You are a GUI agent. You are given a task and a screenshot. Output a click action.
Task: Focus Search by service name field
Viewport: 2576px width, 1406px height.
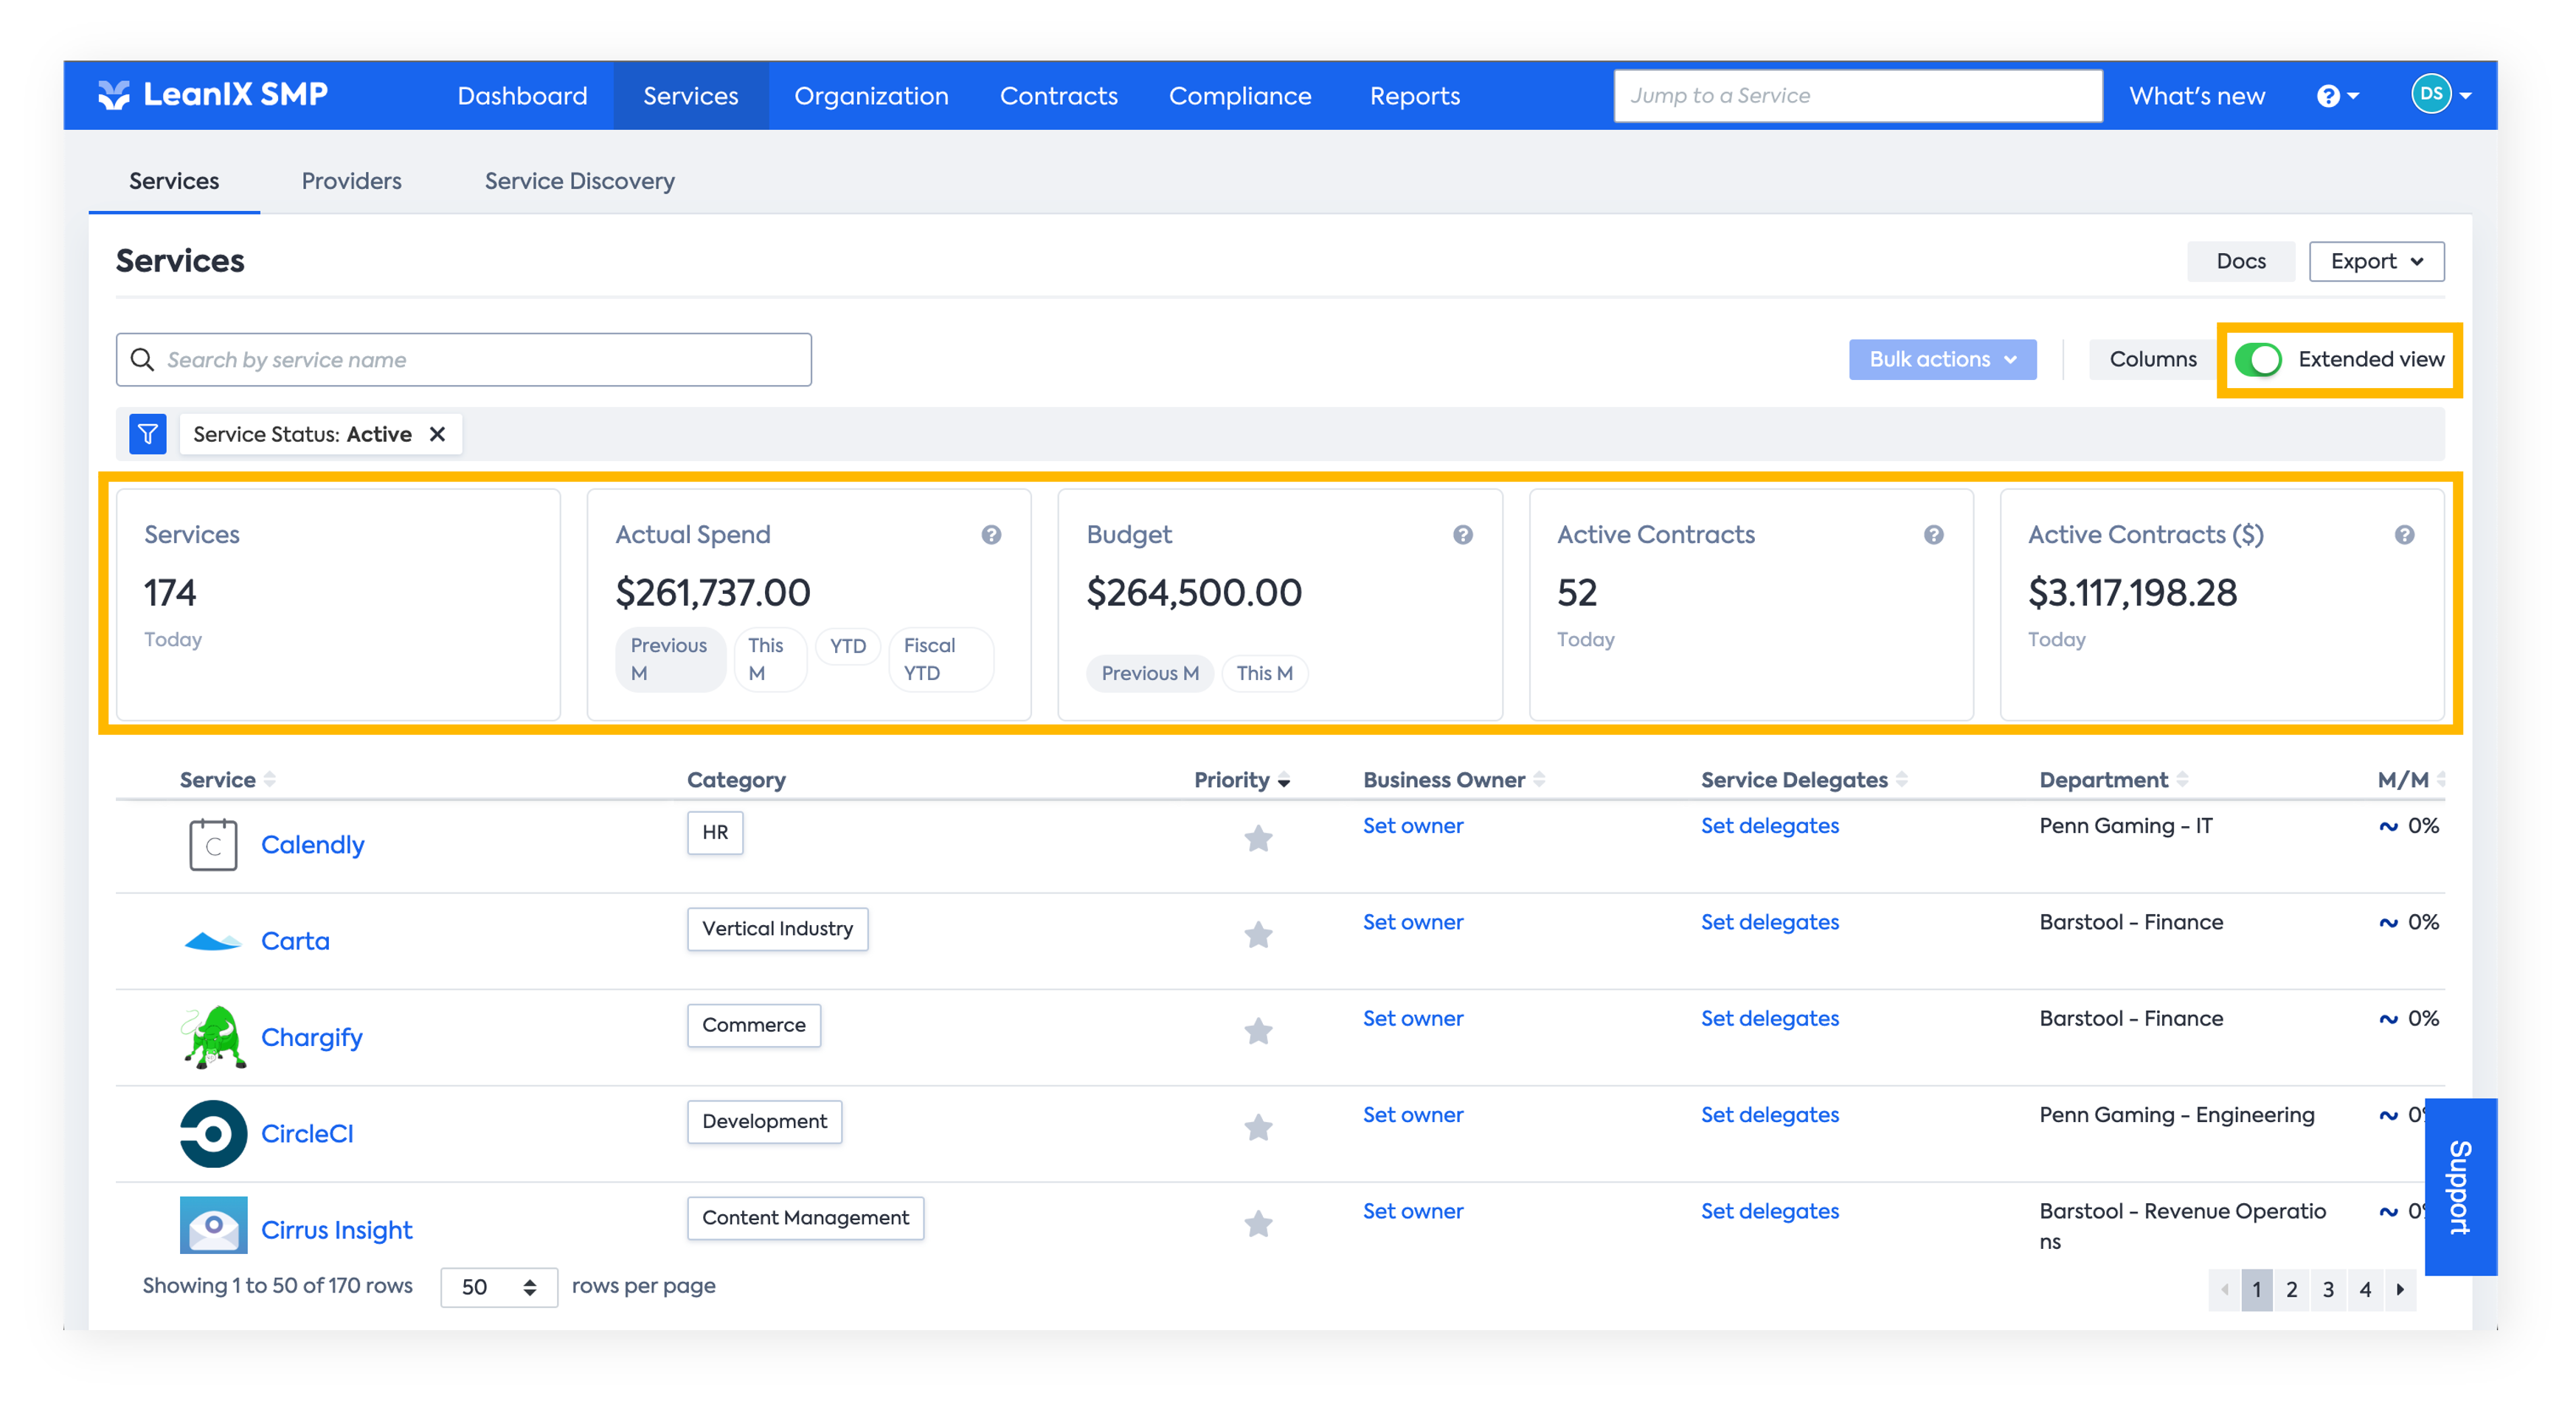463,360
